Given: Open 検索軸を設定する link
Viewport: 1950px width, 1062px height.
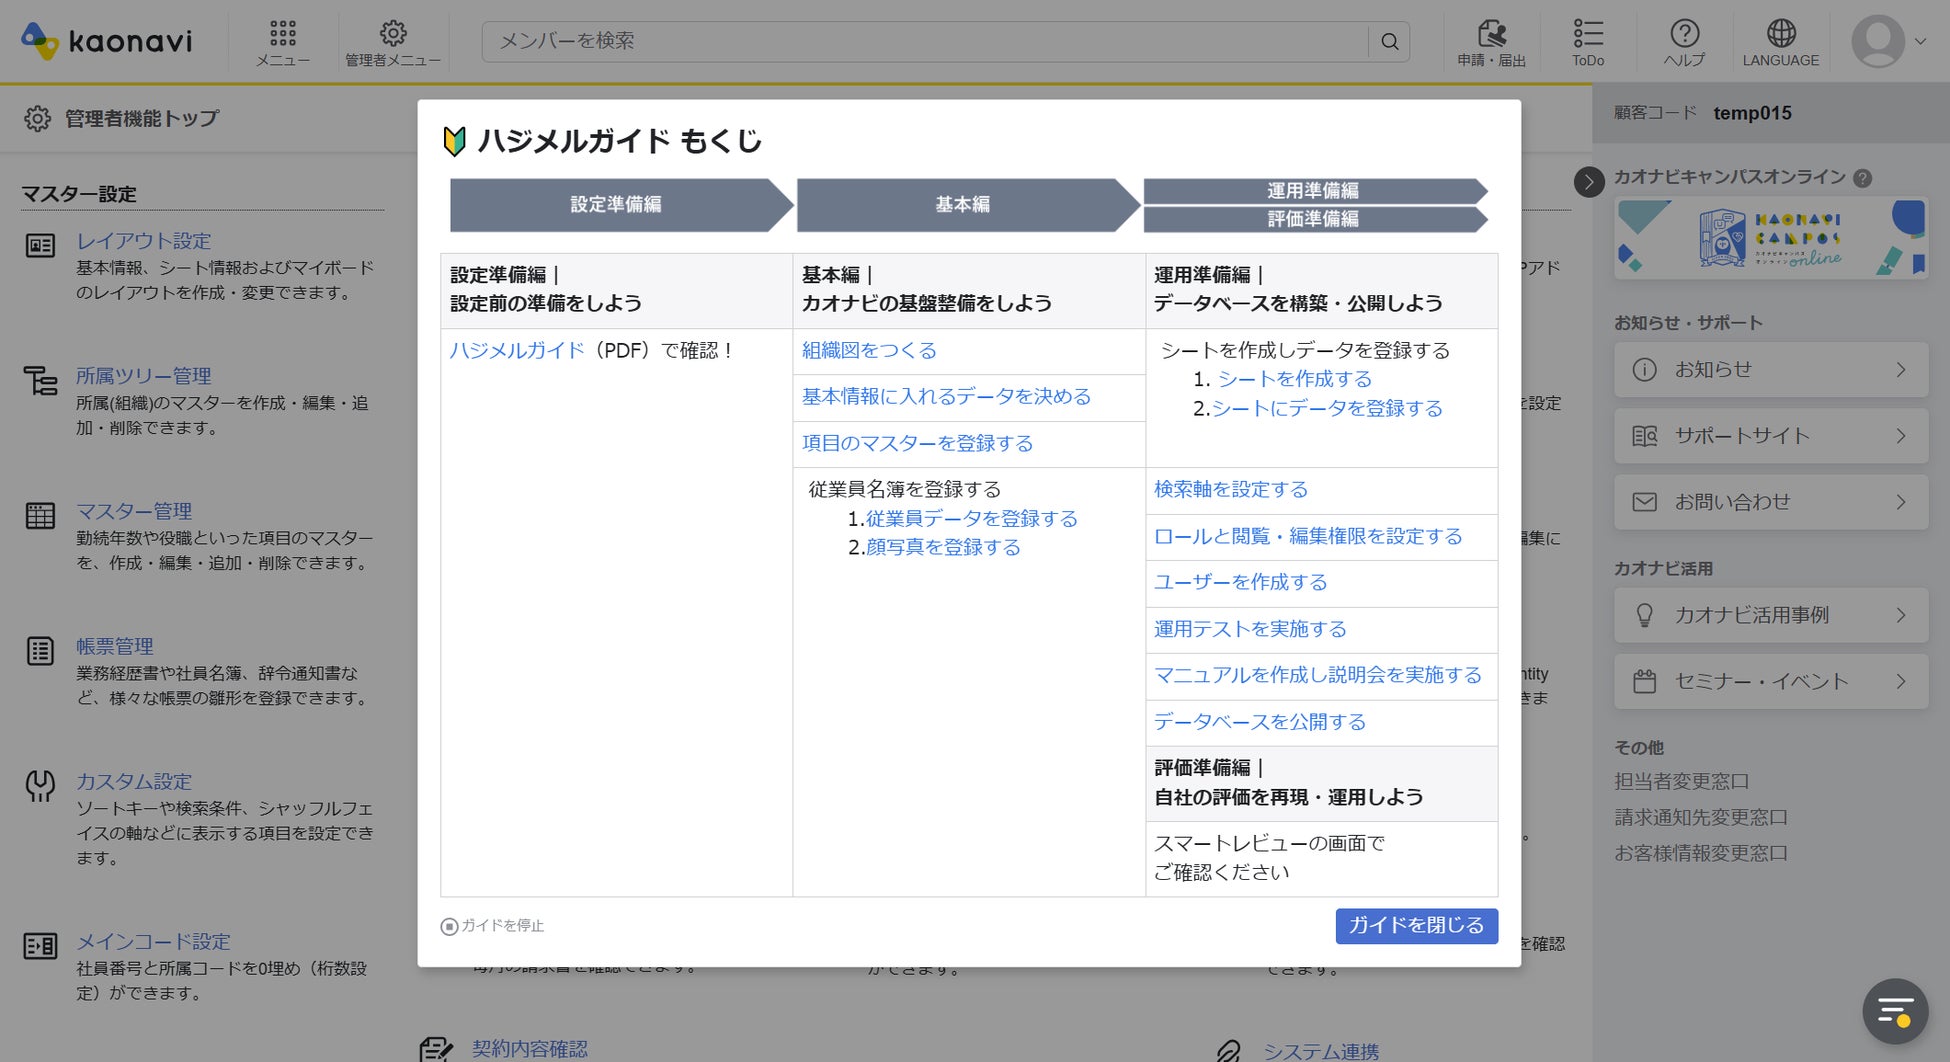Looking at the screenshot, I should point(1231,490).
